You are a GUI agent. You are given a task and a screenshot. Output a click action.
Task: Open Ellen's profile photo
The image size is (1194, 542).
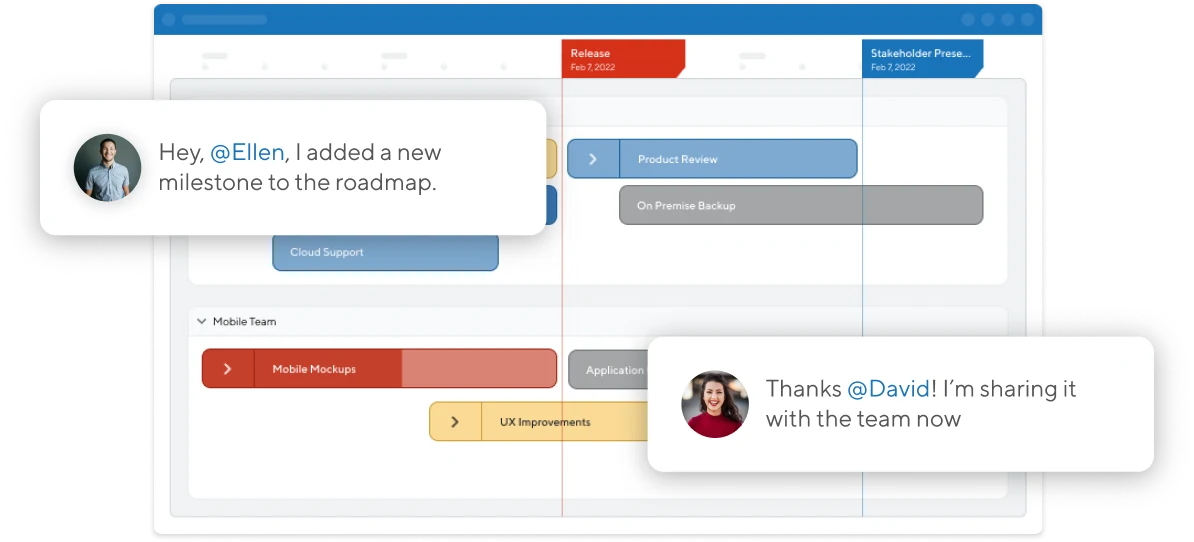pyautogui.click(x=715, y=404)
